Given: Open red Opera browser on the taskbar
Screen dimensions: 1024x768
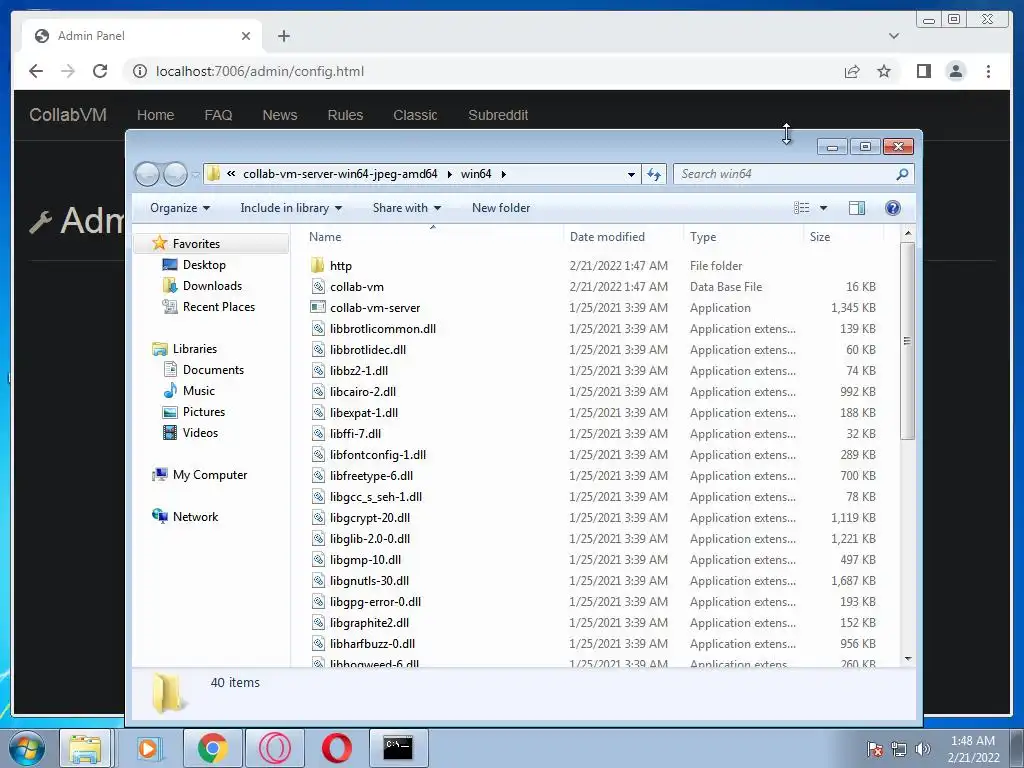Looking at the screenshot, I should coord(336,748).
